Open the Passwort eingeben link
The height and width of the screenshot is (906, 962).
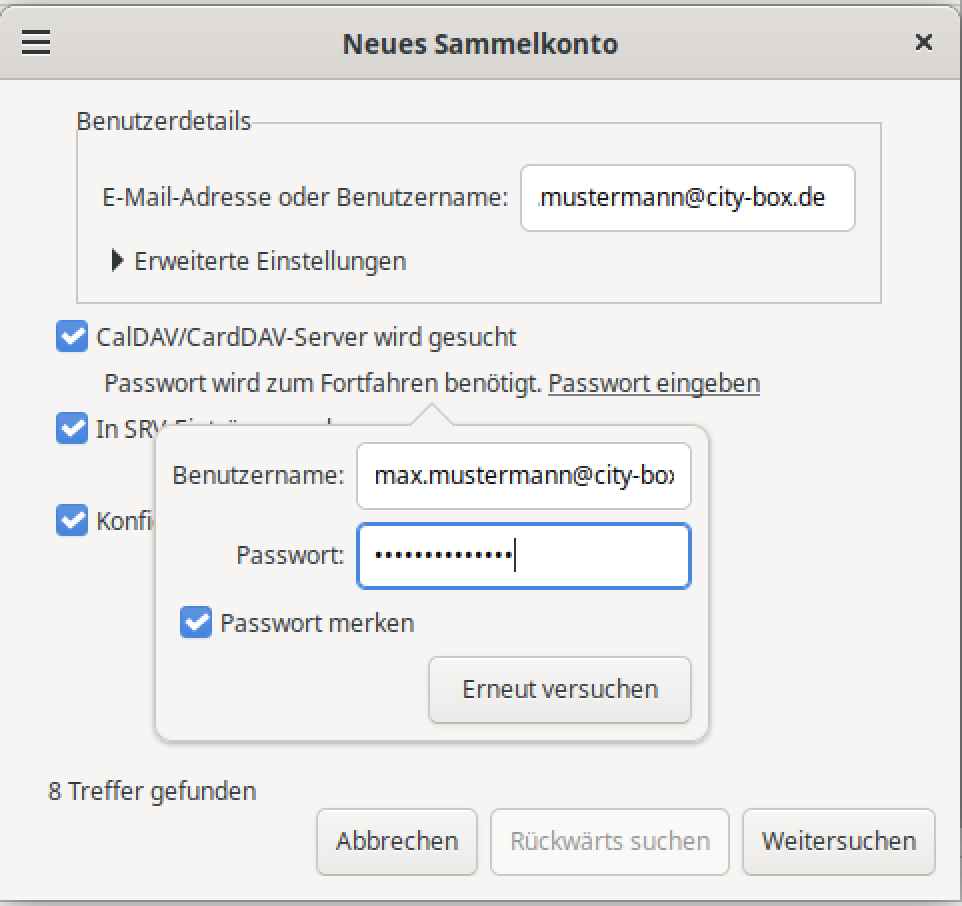654,383
